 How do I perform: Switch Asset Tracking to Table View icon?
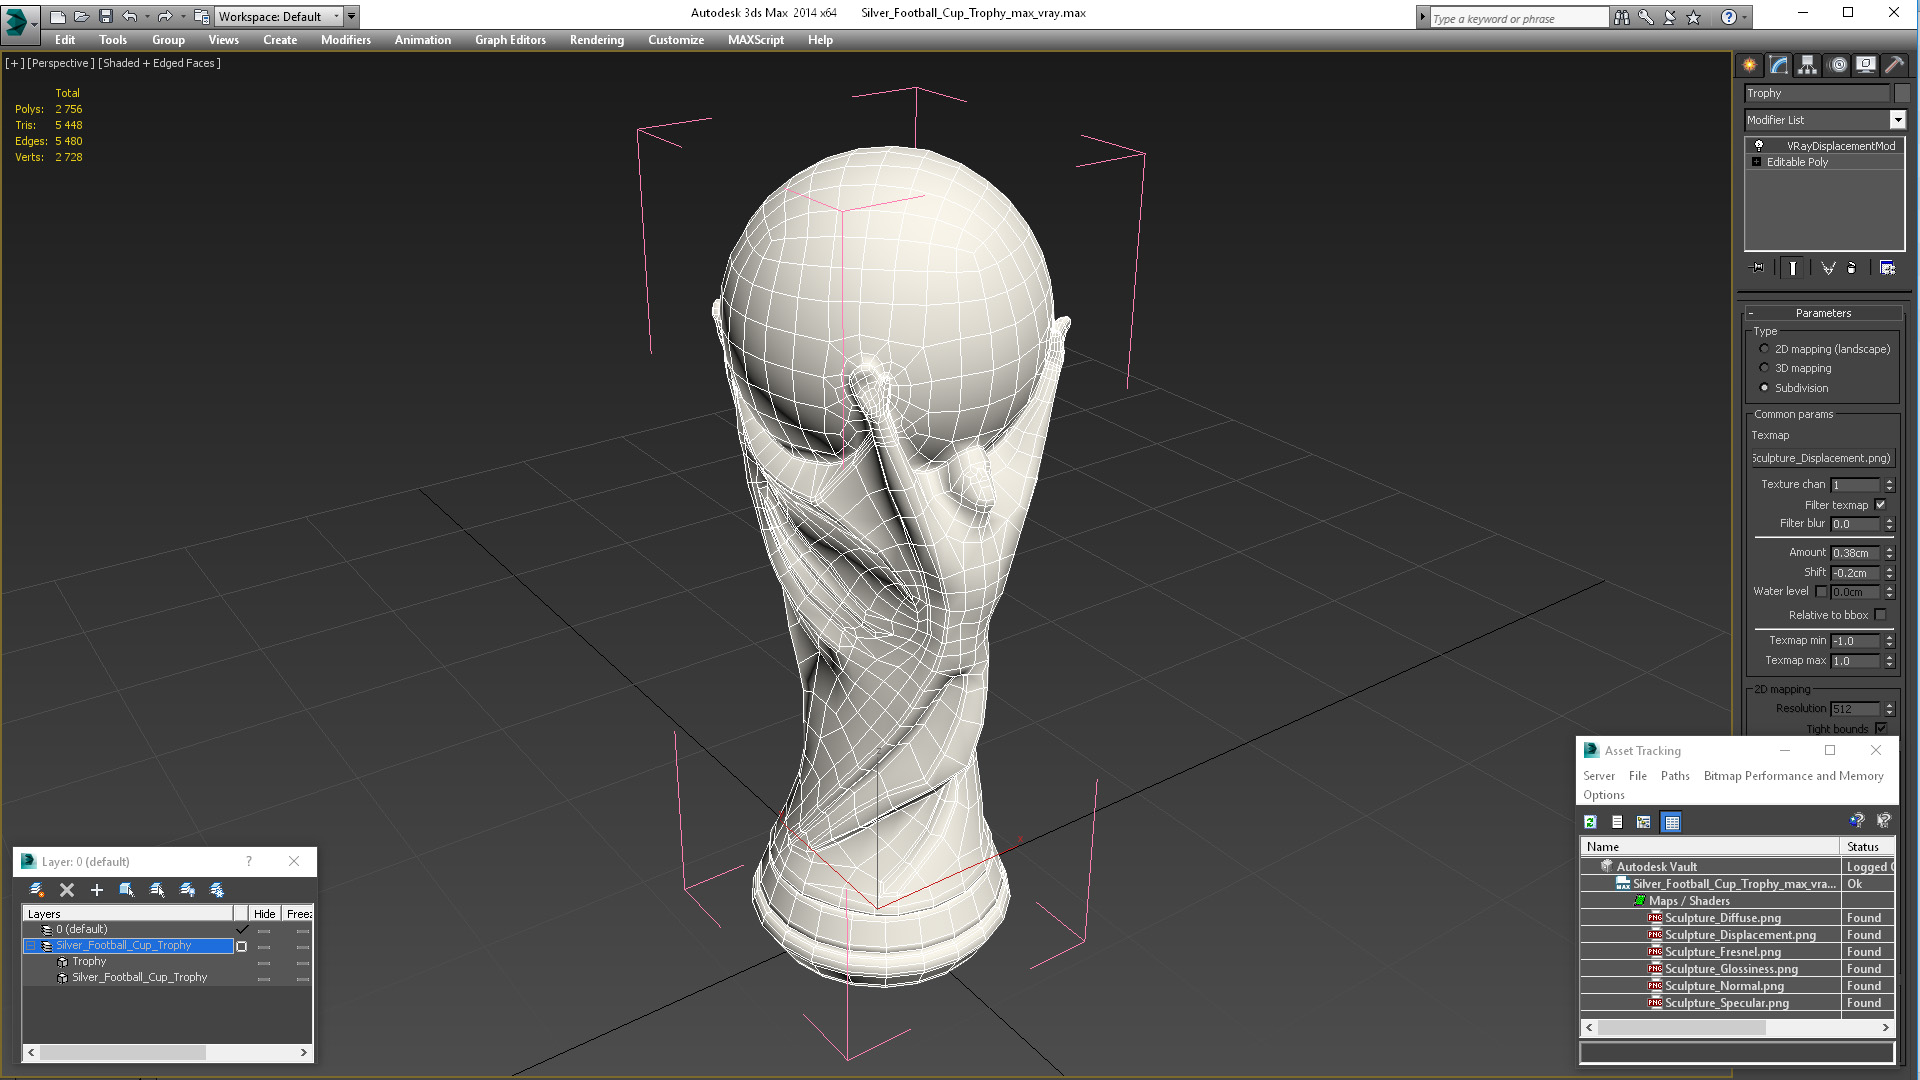1671,822
